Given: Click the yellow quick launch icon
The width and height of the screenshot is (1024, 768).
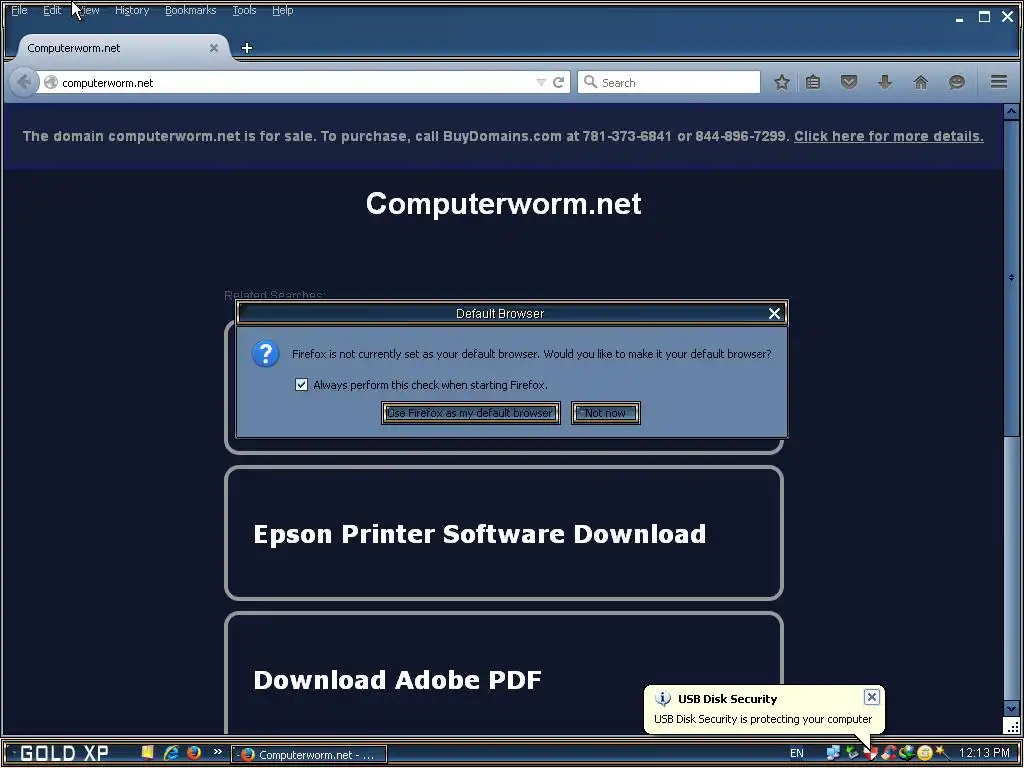Looking at the screenshot, I should tap(148, 753).
